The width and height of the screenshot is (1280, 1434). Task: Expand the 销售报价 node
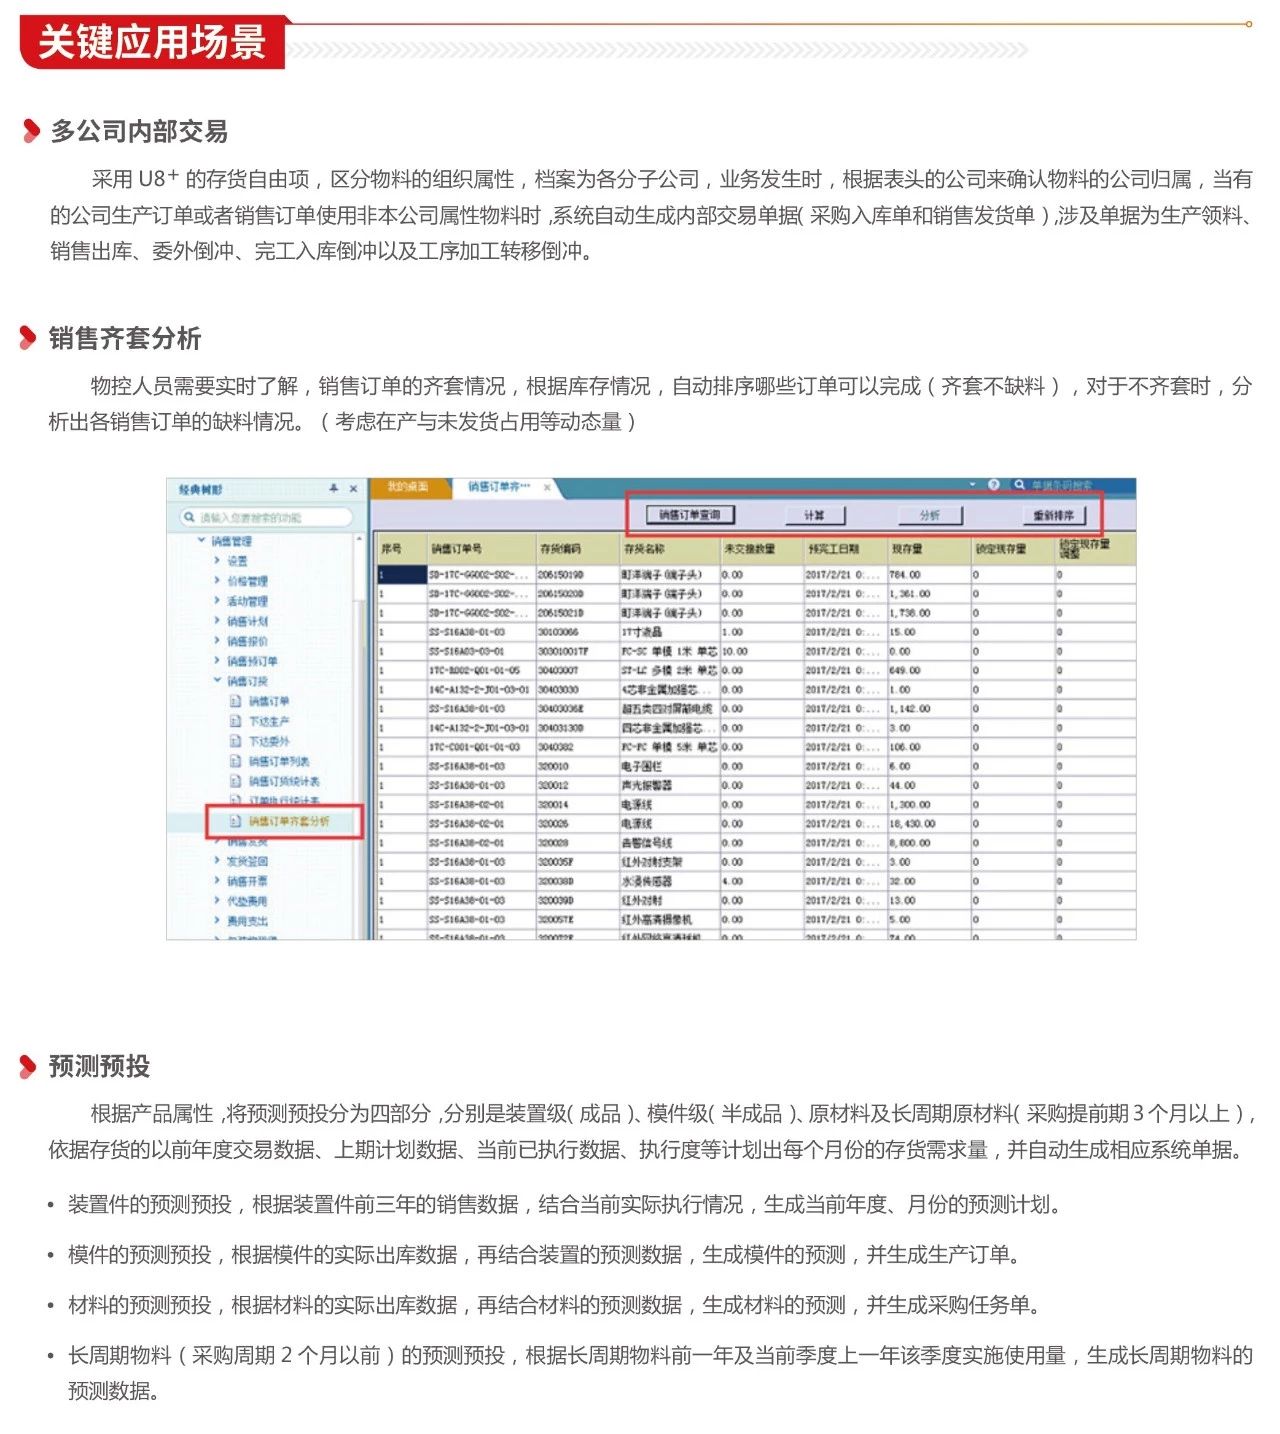(x=216, y=641)
